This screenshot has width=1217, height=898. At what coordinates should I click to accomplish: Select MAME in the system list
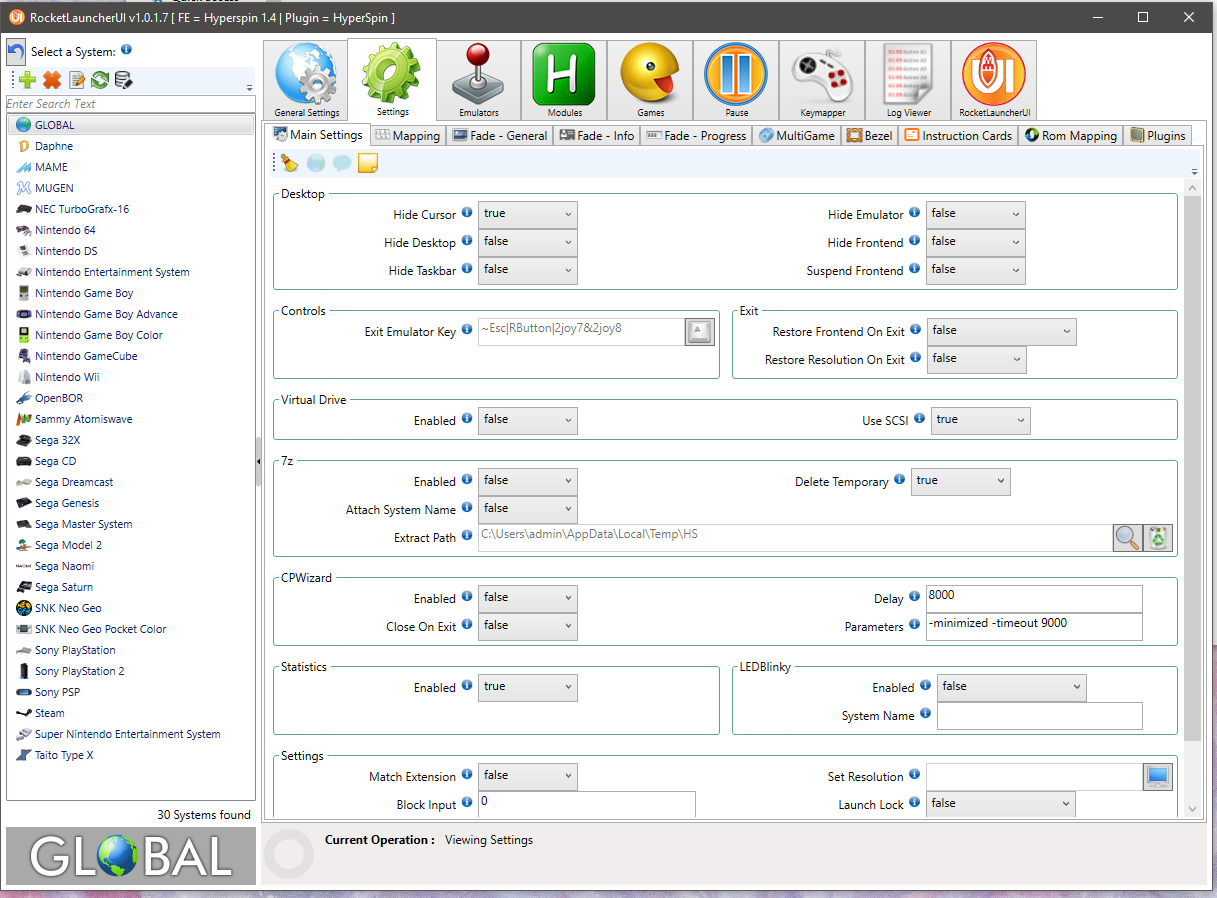coord(130,167)
